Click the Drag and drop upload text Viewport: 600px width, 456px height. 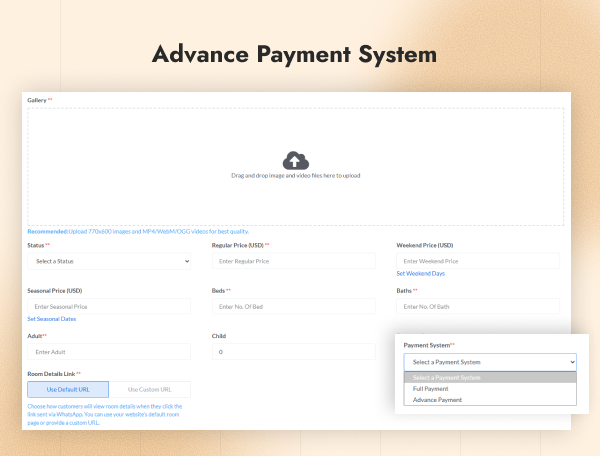point(295,176)
